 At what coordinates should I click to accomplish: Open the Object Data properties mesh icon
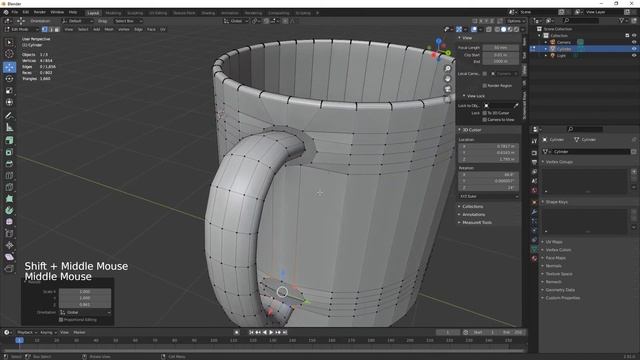[534, 249]
